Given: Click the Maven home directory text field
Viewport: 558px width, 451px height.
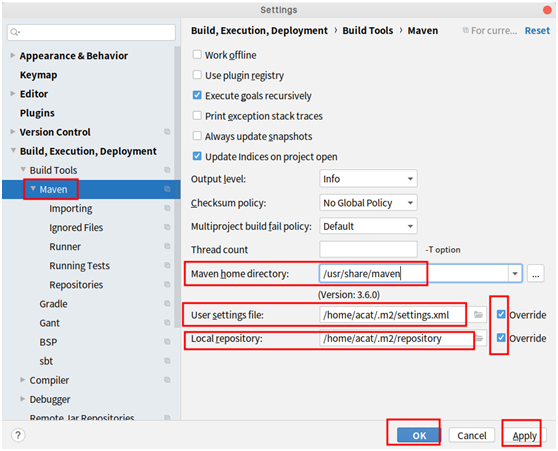Looking at the screenshot, I should coord(414,274).
